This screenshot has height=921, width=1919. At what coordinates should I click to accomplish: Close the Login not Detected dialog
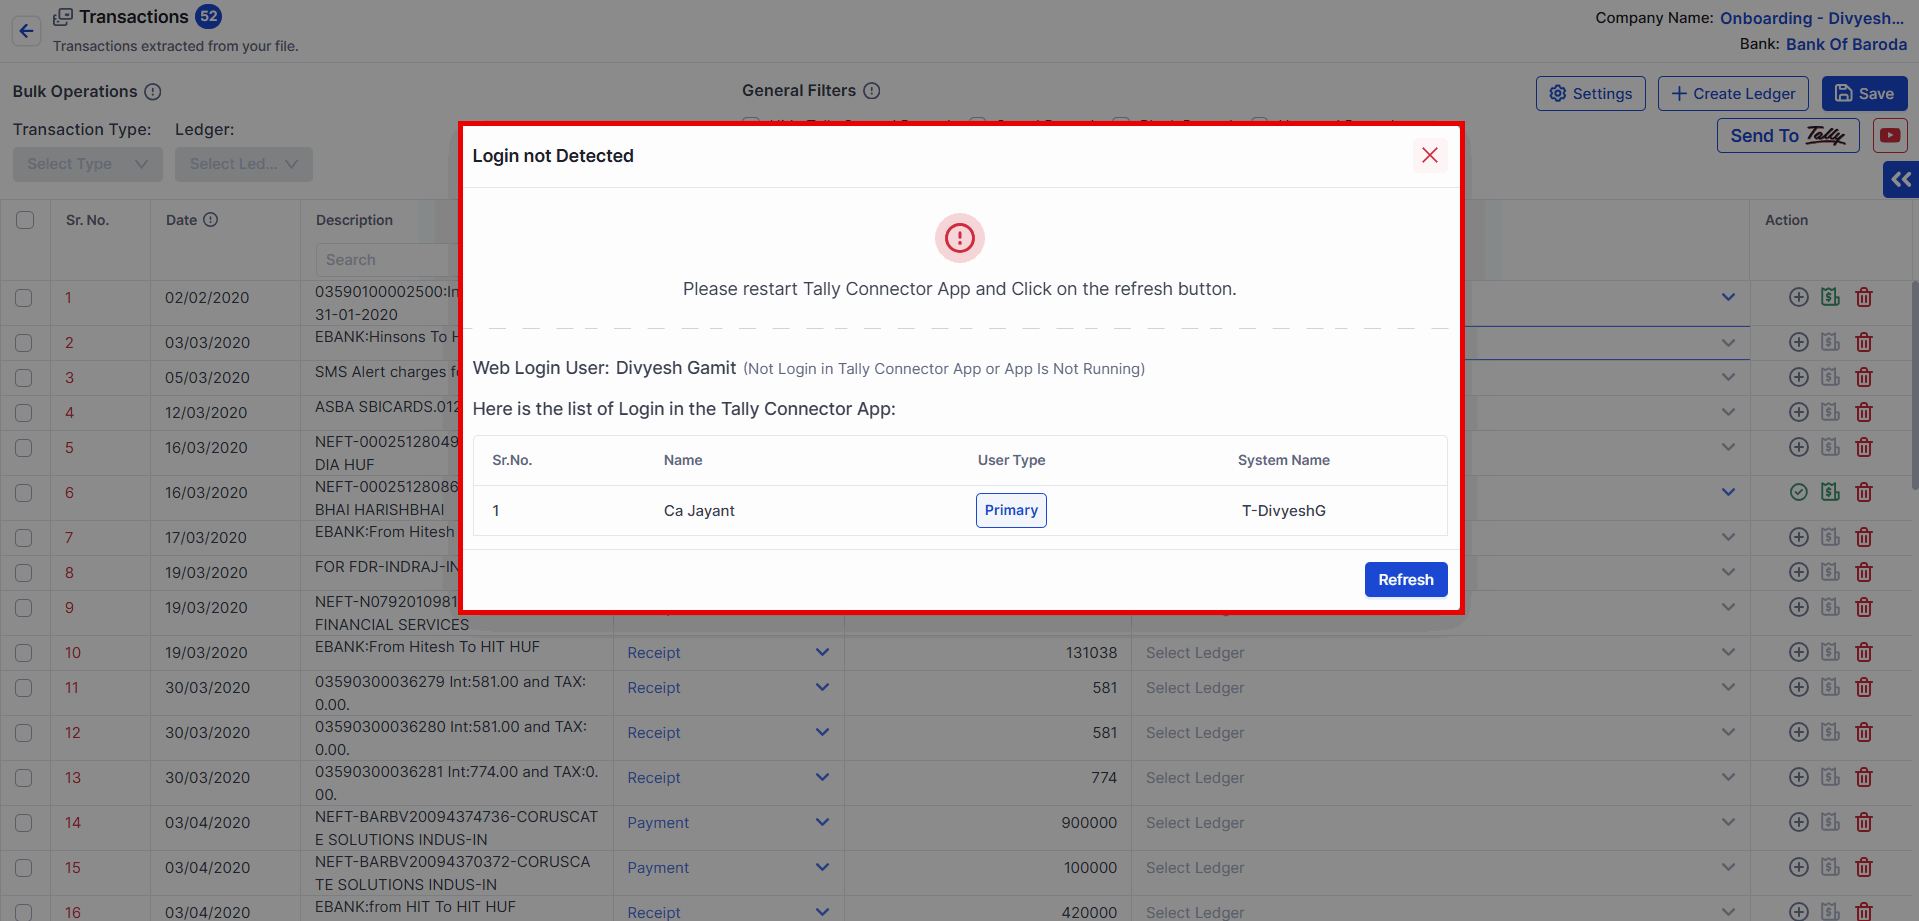[1429, 155]
